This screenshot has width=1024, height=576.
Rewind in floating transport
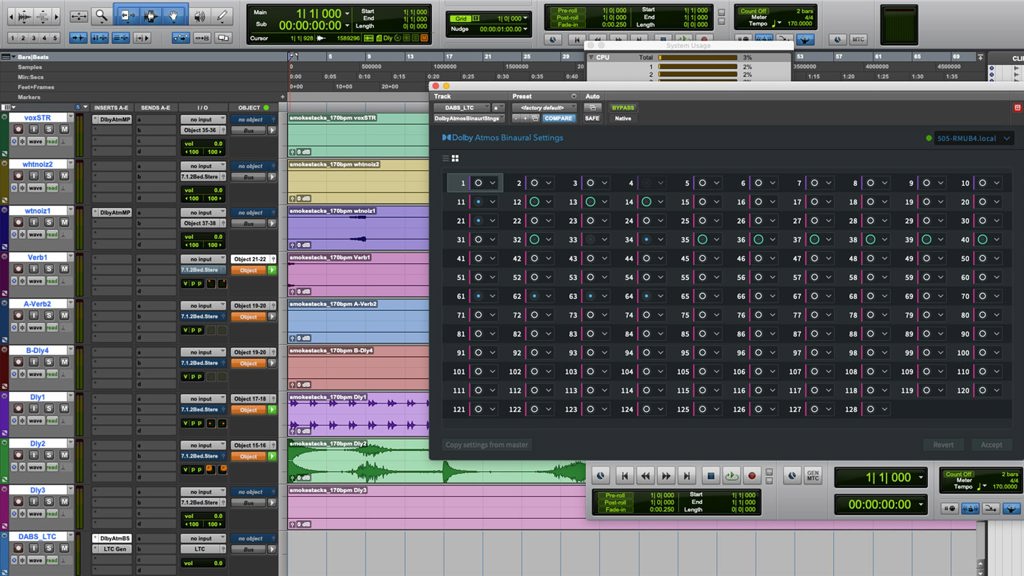click(x=645, y=476)
